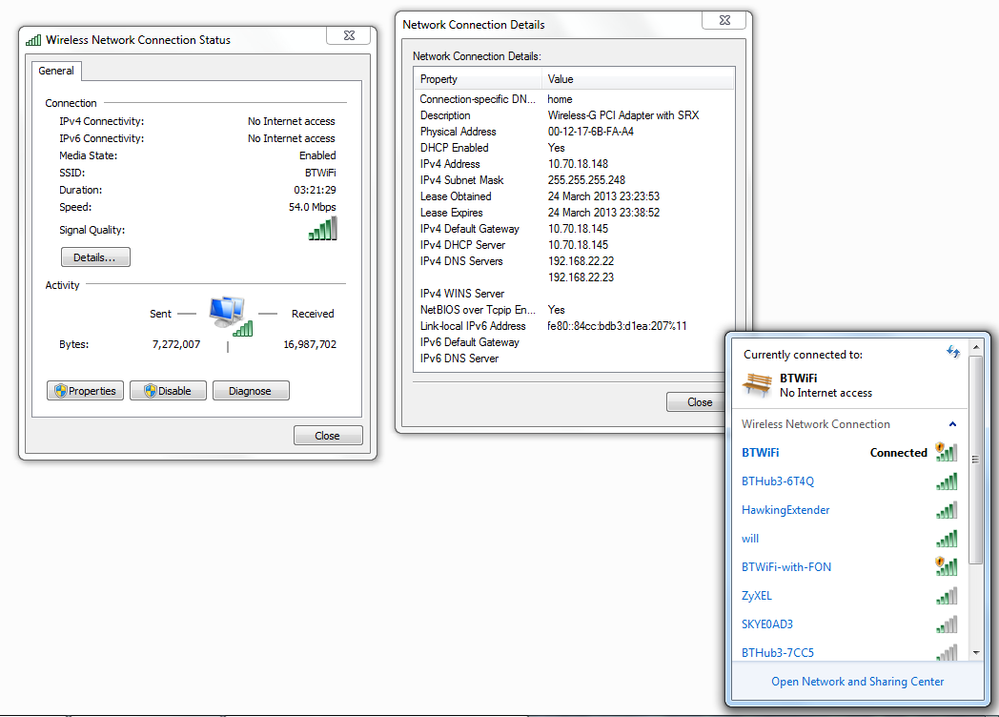Viewport: 999px width, 717px height.
Task: Select the BTHub3-6T4Q network
Action: pyautogui.click(x=849, y=481)
